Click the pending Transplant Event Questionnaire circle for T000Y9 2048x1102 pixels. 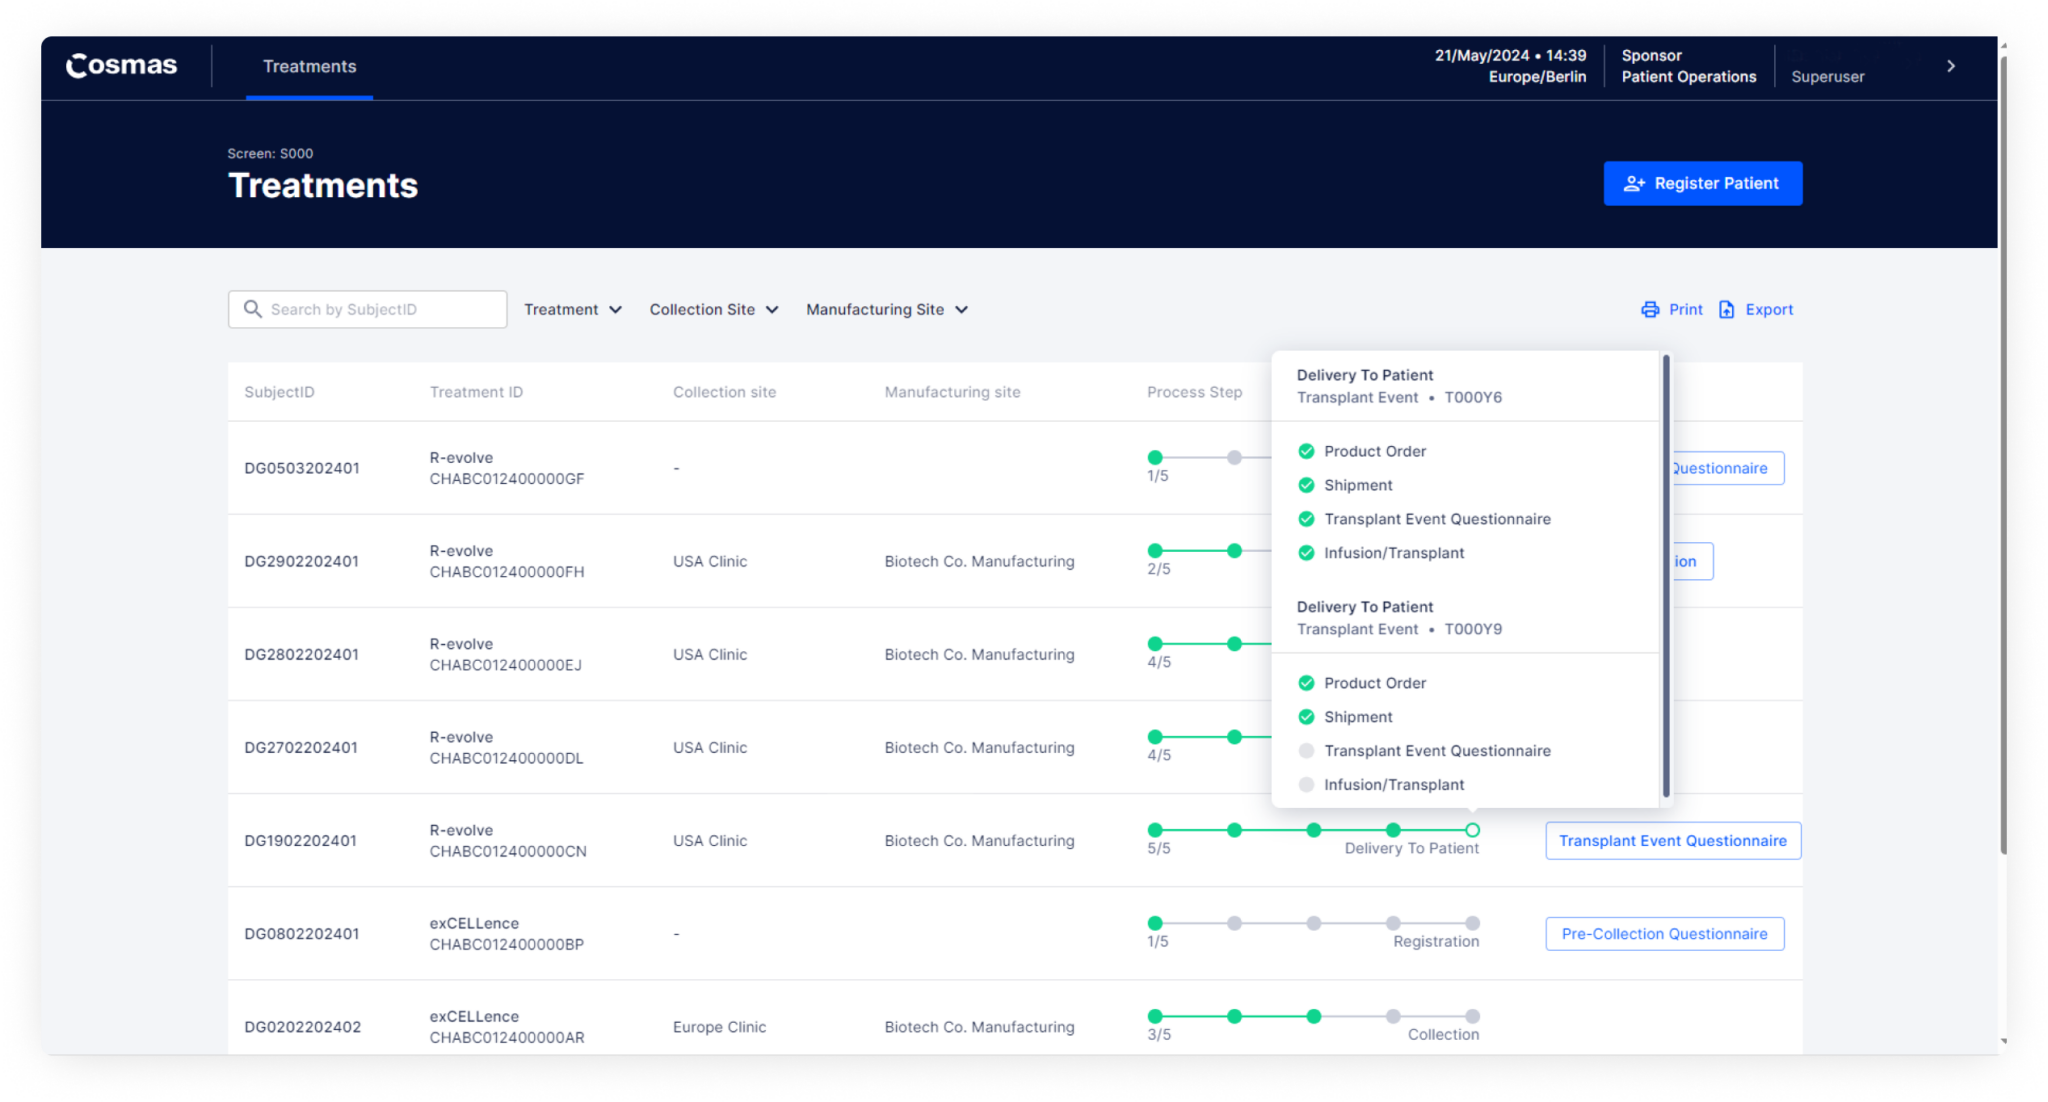click(1306, 751)
